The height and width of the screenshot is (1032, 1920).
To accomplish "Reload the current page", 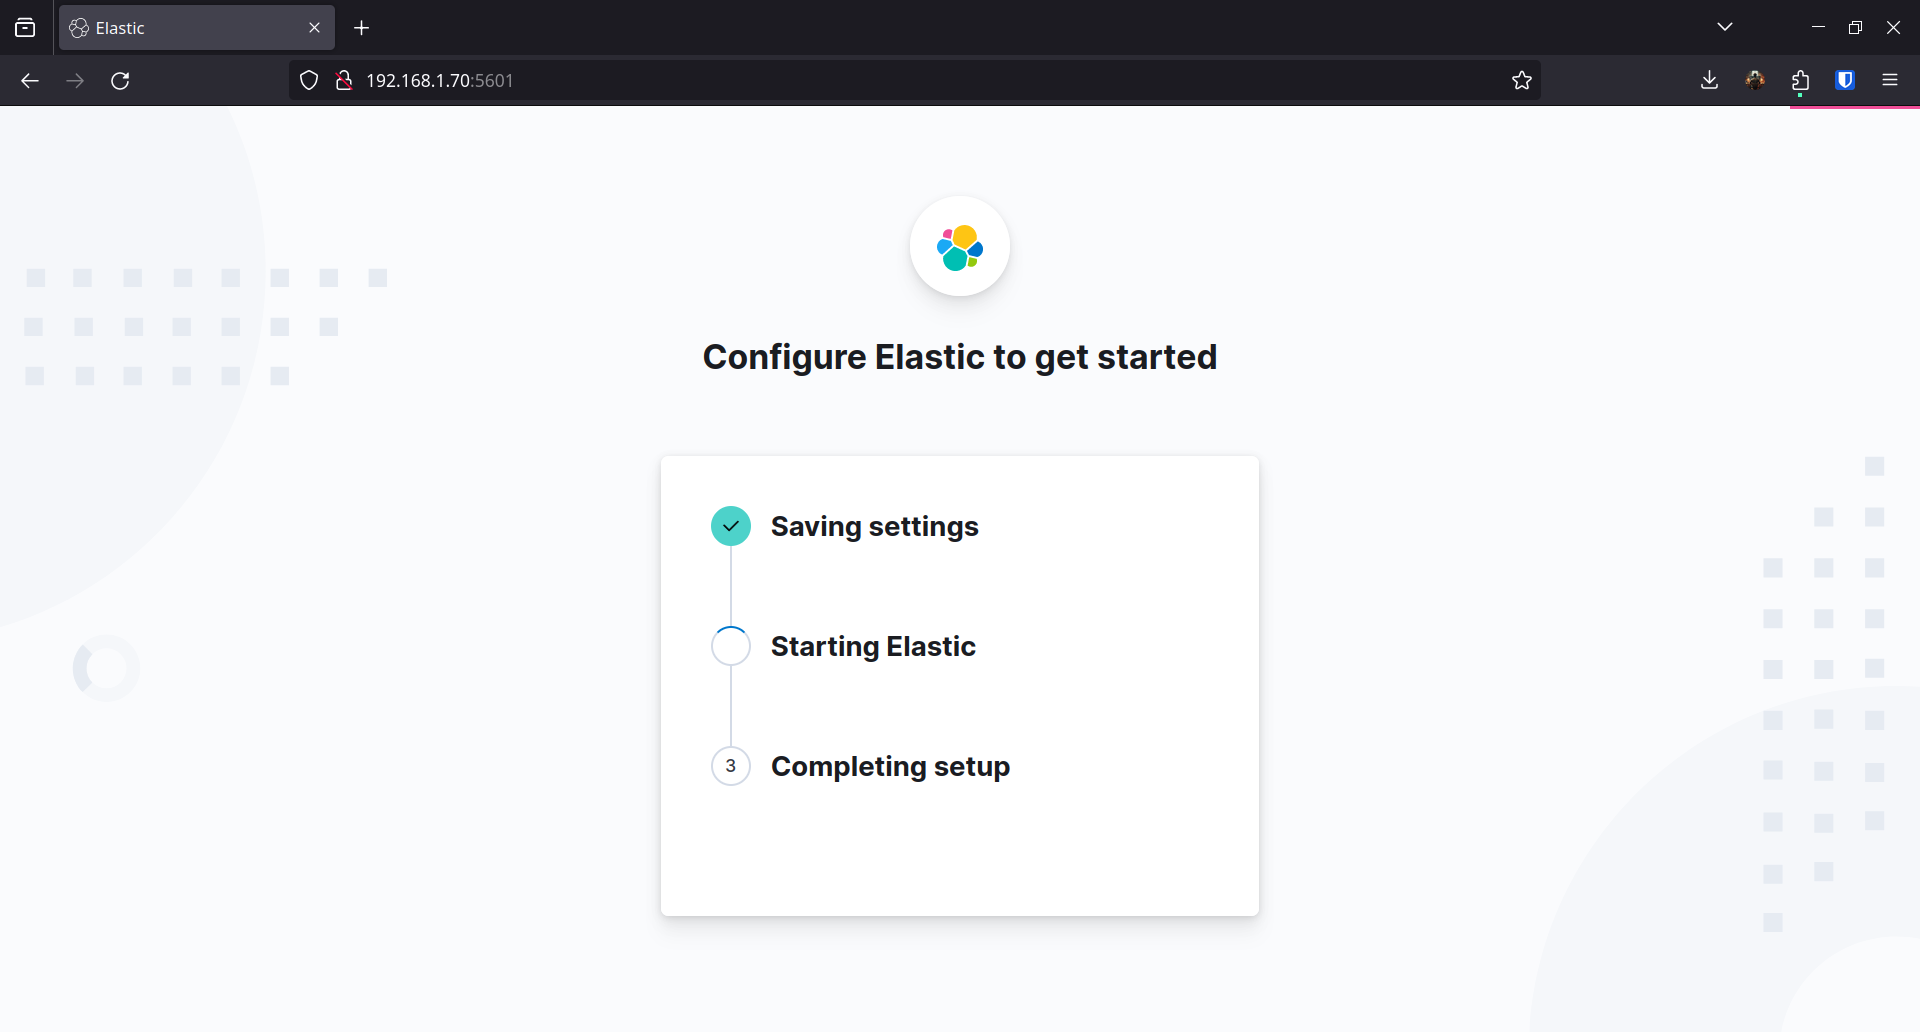I will pos(120,81).
